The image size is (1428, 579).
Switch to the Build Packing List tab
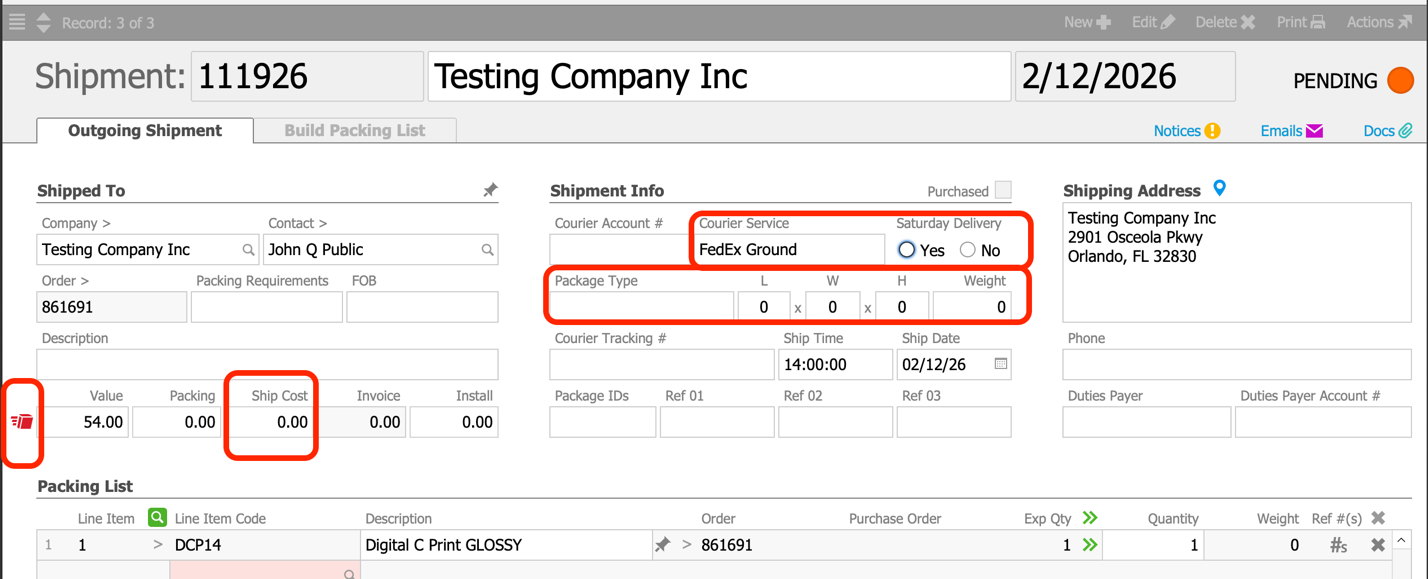point(354,130)
